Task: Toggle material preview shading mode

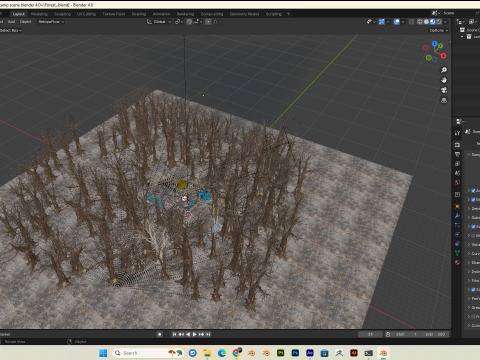Action: pyautogui.click(x=432, y=22)
